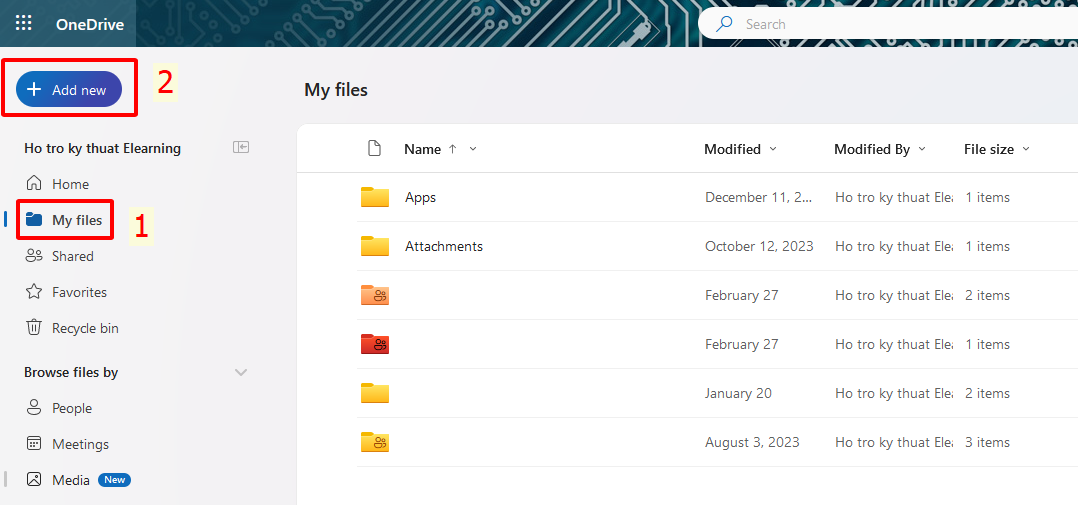Click the Recycle bin icon
1078x505 pixels.
click(34, 328)
